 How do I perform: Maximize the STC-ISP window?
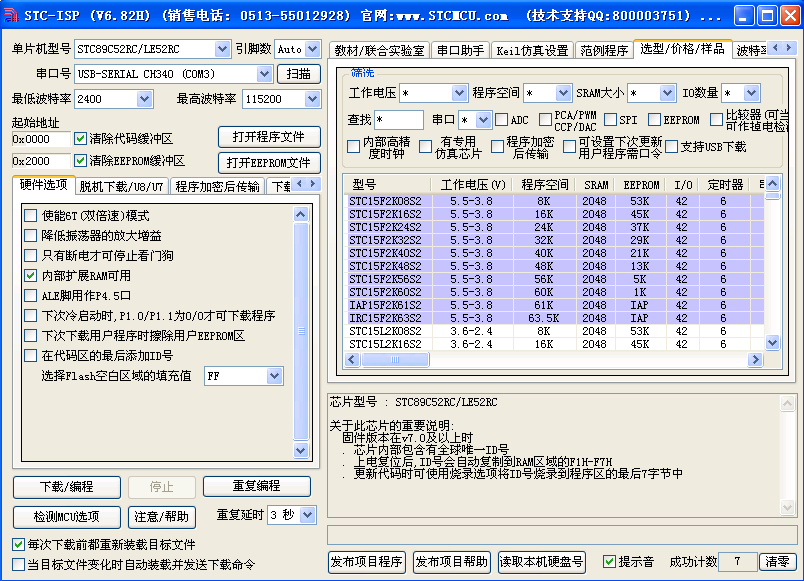(763, 17)
